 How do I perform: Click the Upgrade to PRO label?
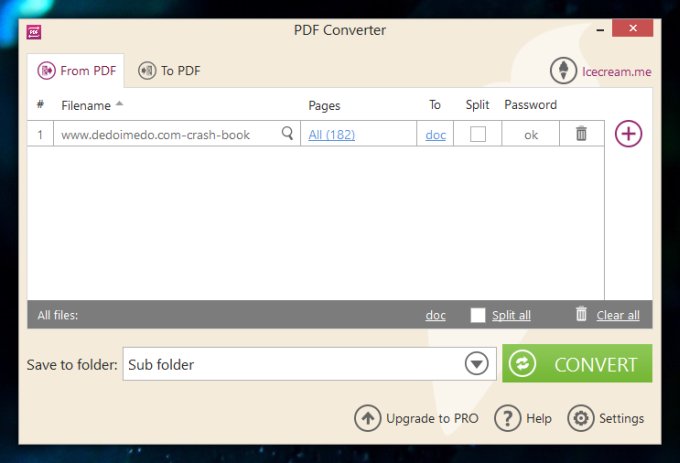[432, 418]
